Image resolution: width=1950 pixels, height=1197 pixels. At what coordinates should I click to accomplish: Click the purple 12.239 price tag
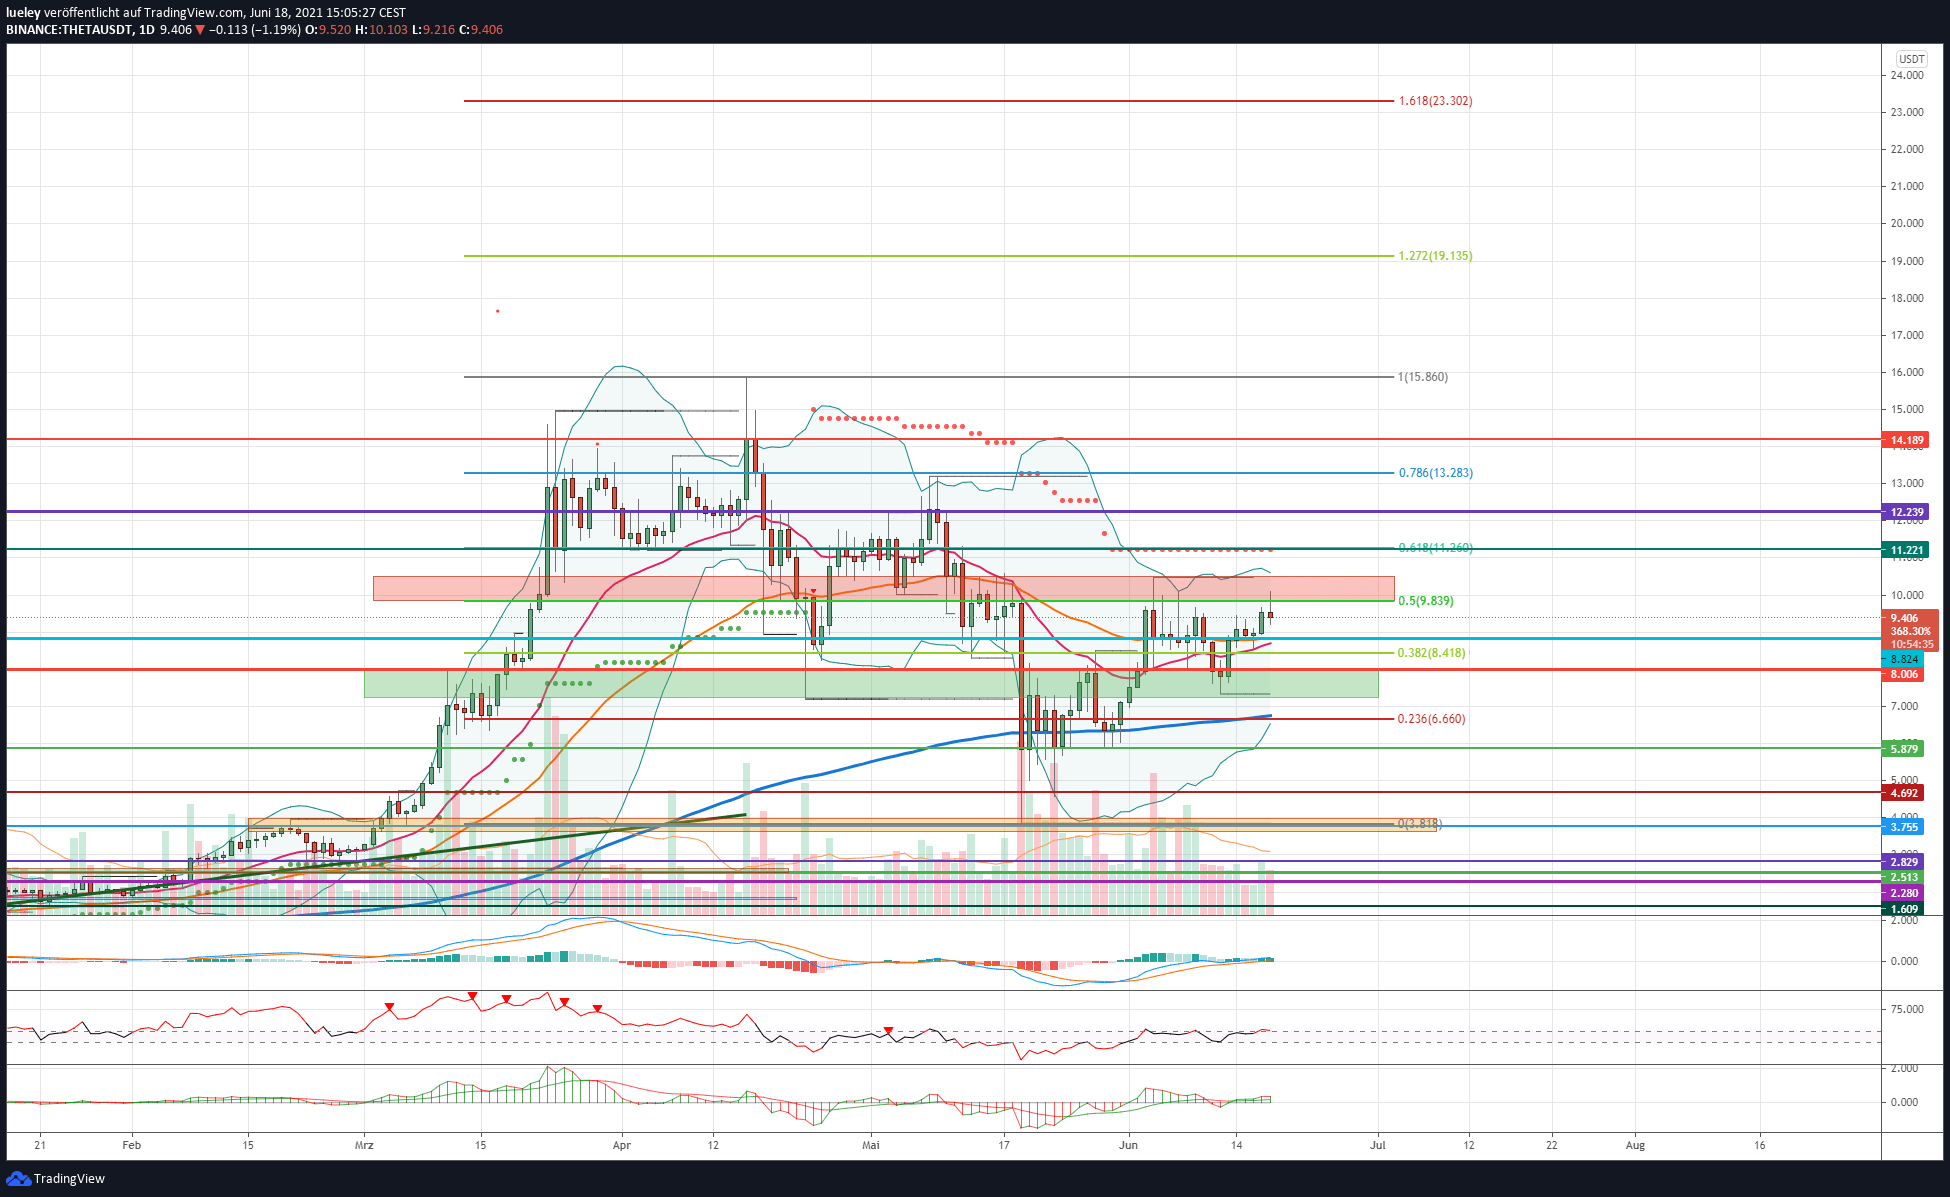pyautogui.click(x=1905, y=512)
